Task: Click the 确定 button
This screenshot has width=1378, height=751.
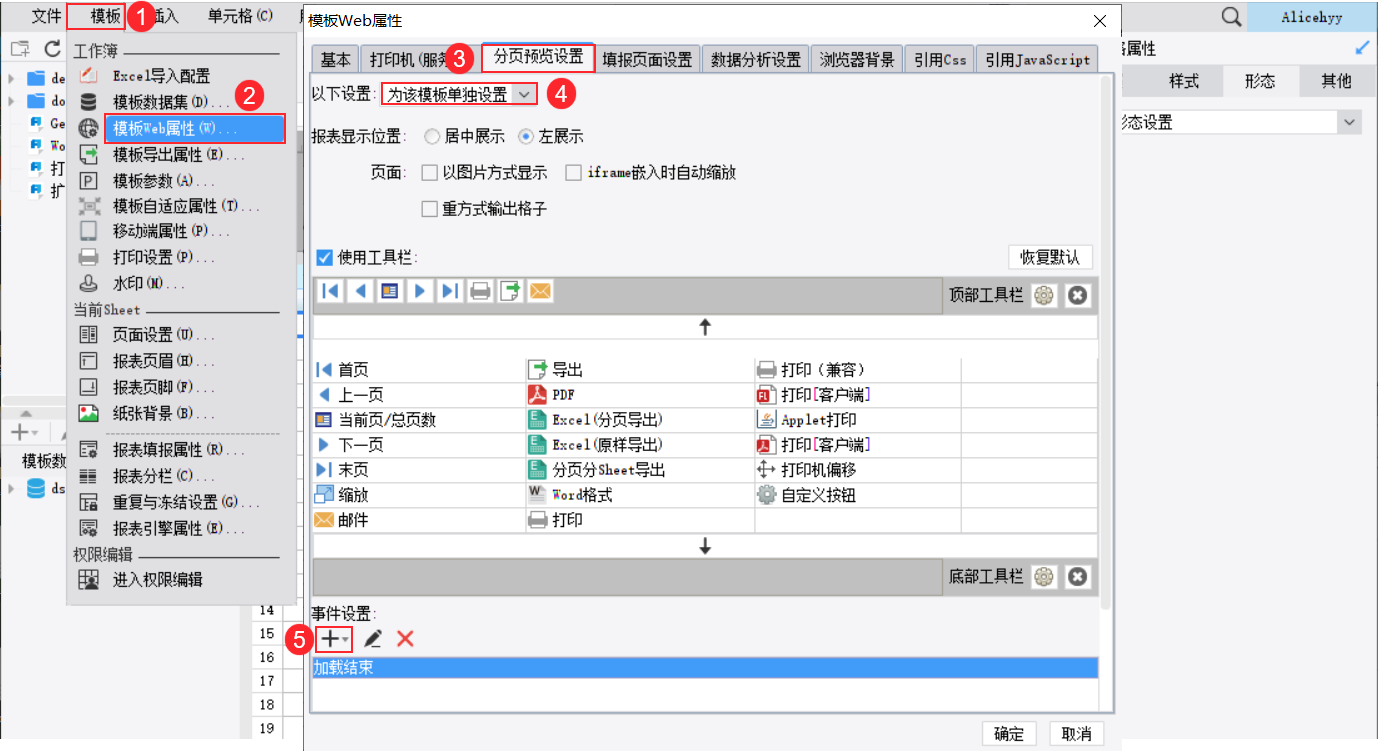Action: tap(1009, 734)
